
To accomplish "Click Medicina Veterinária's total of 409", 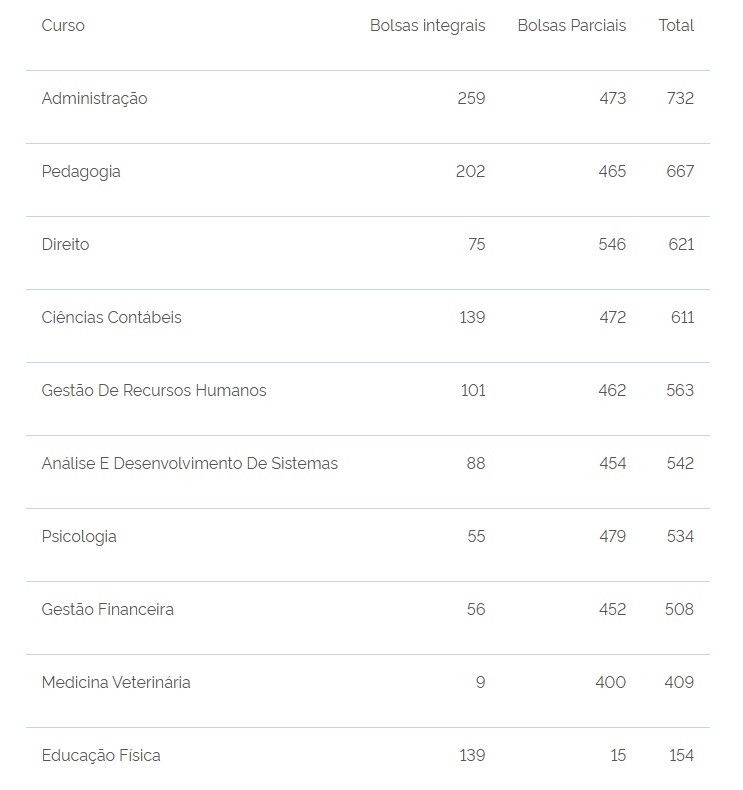I will (679, 683).
